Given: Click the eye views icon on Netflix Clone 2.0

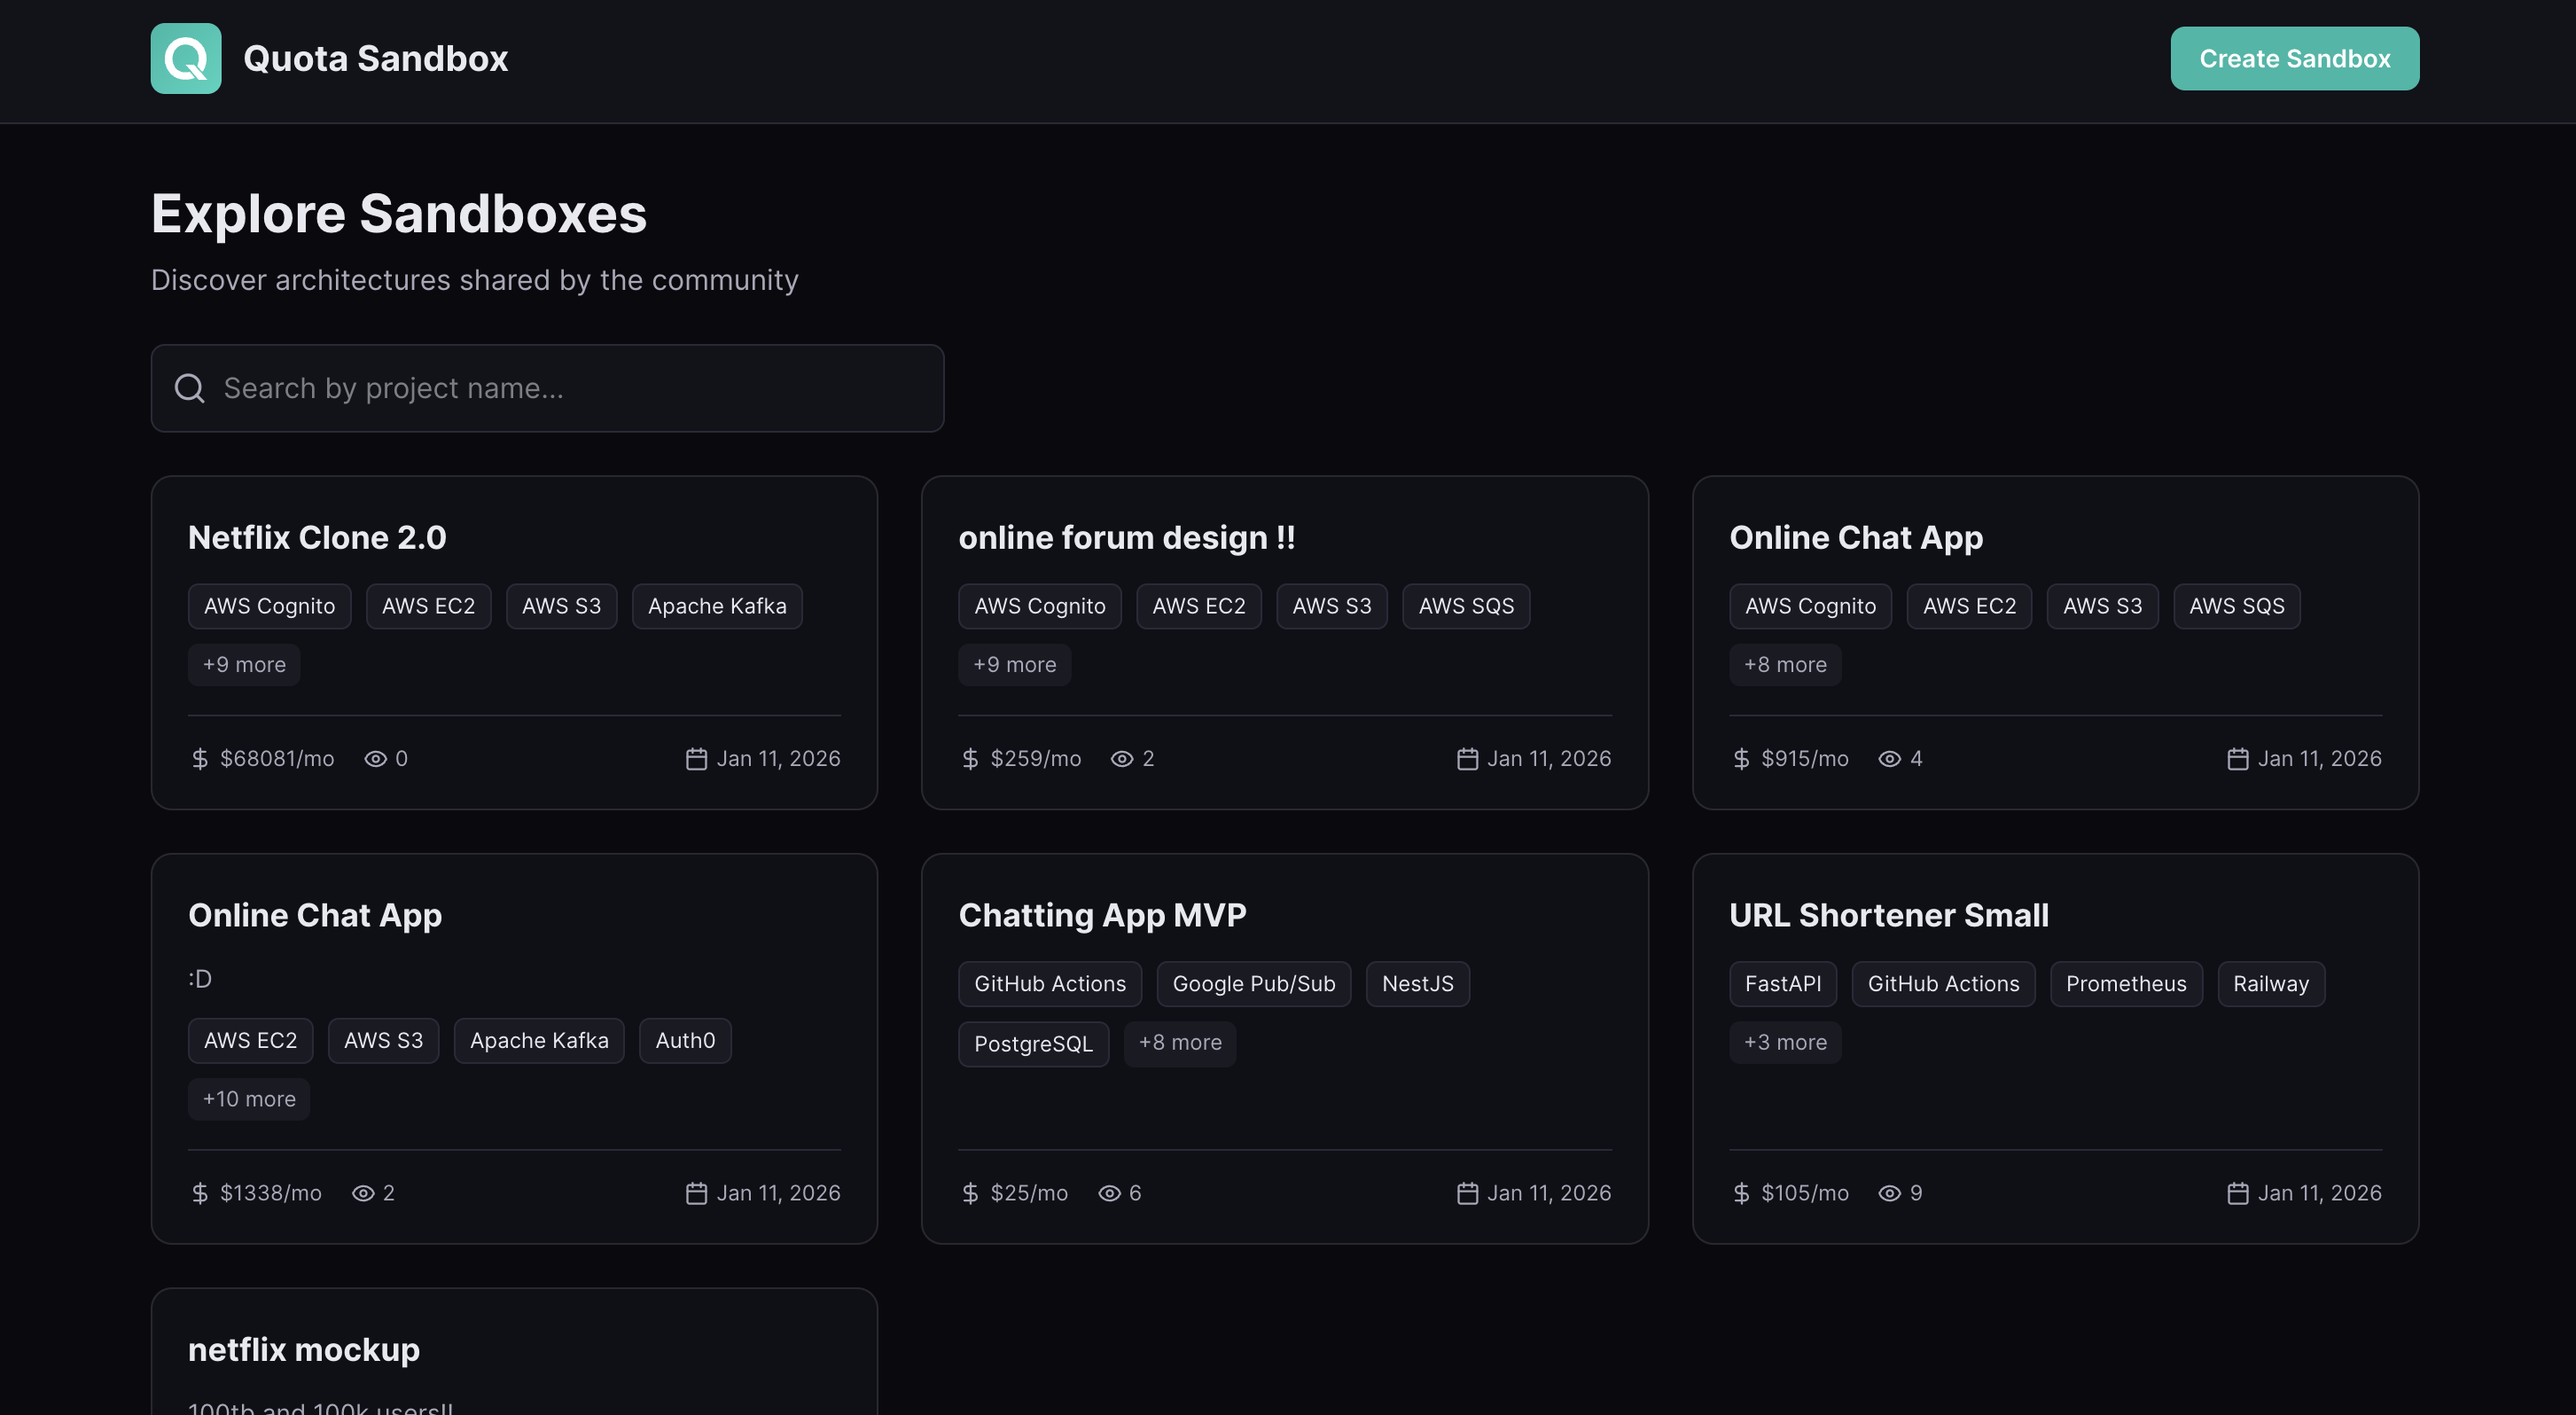Looking at the screenshot, I should [x=375, y=759].
